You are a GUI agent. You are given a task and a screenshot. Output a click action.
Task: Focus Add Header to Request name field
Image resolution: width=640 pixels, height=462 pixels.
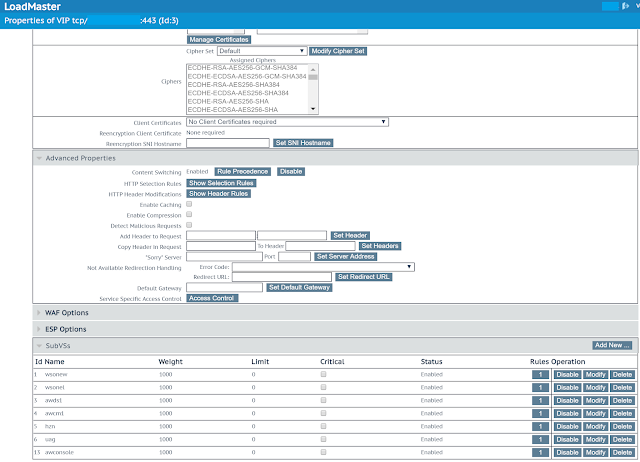tap(221, 235)
